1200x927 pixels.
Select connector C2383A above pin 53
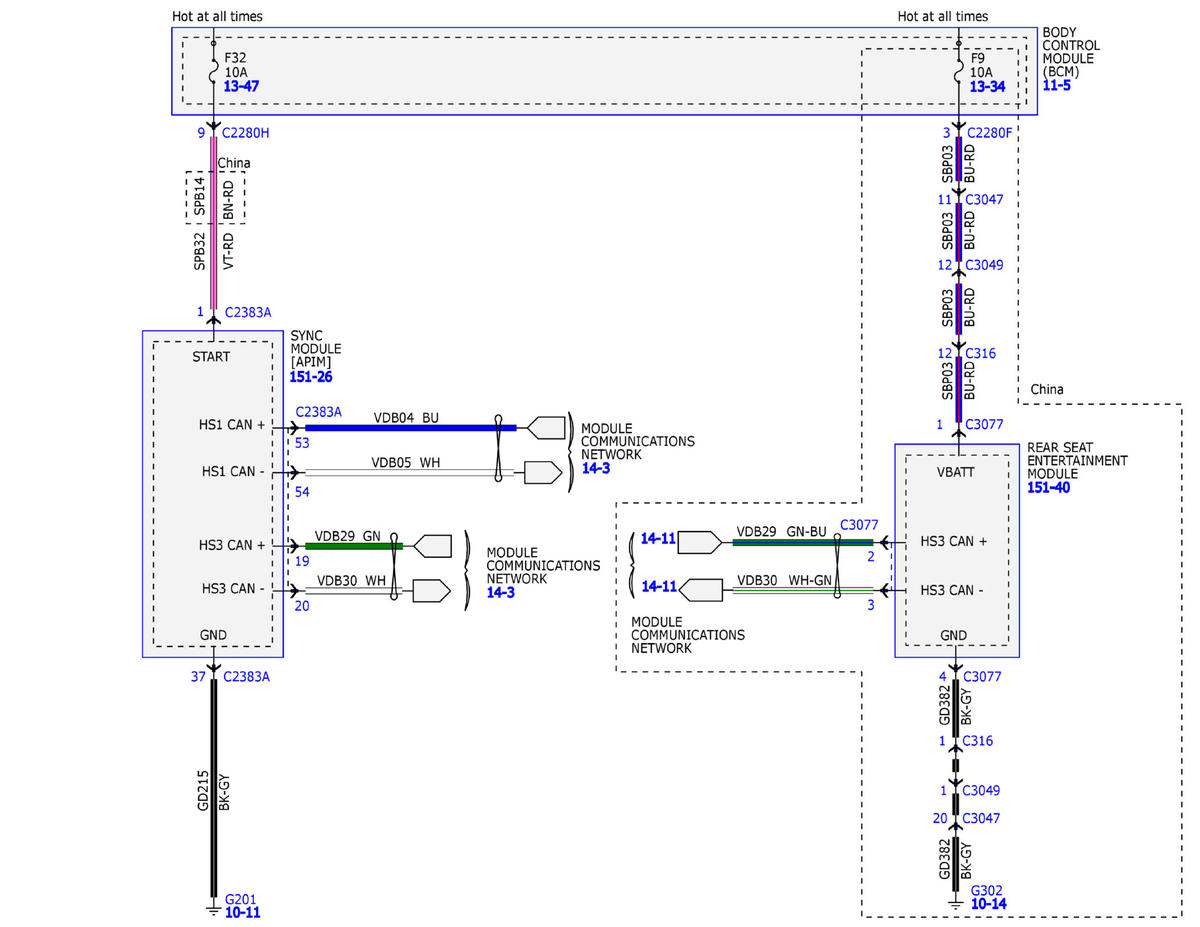point(319,412)
